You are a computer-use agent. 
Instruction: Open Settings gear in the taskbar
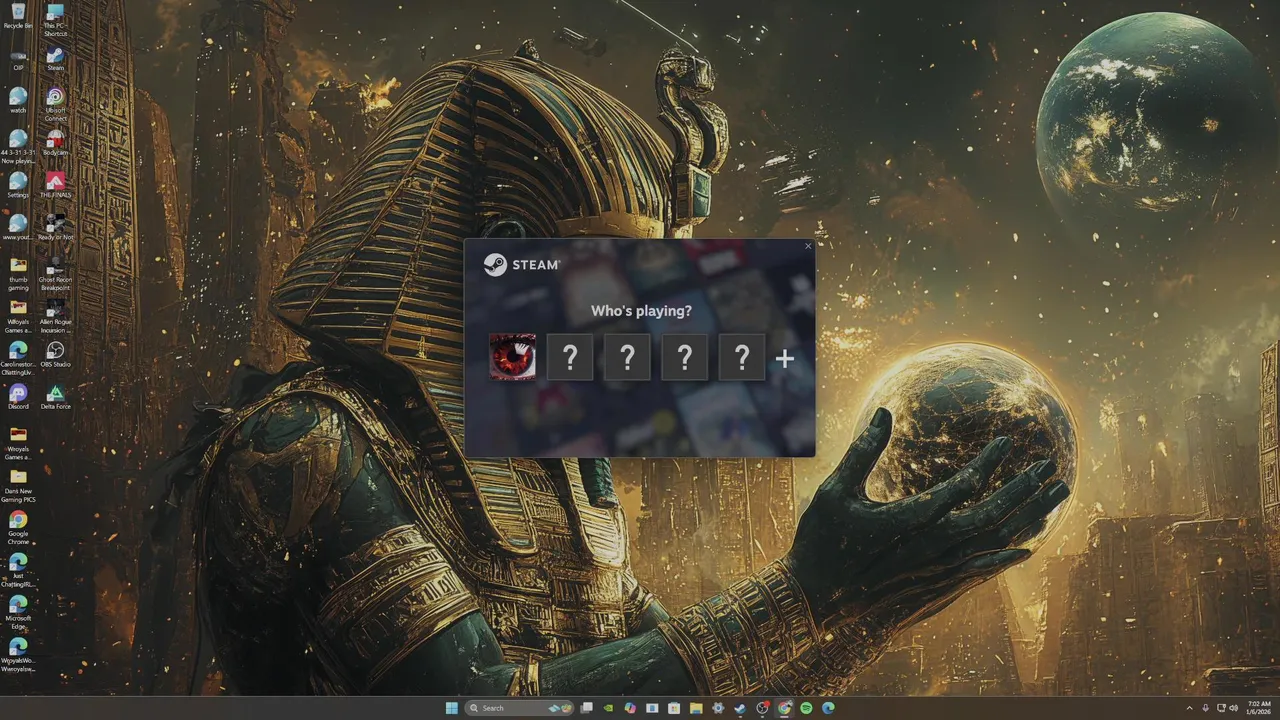718,708
